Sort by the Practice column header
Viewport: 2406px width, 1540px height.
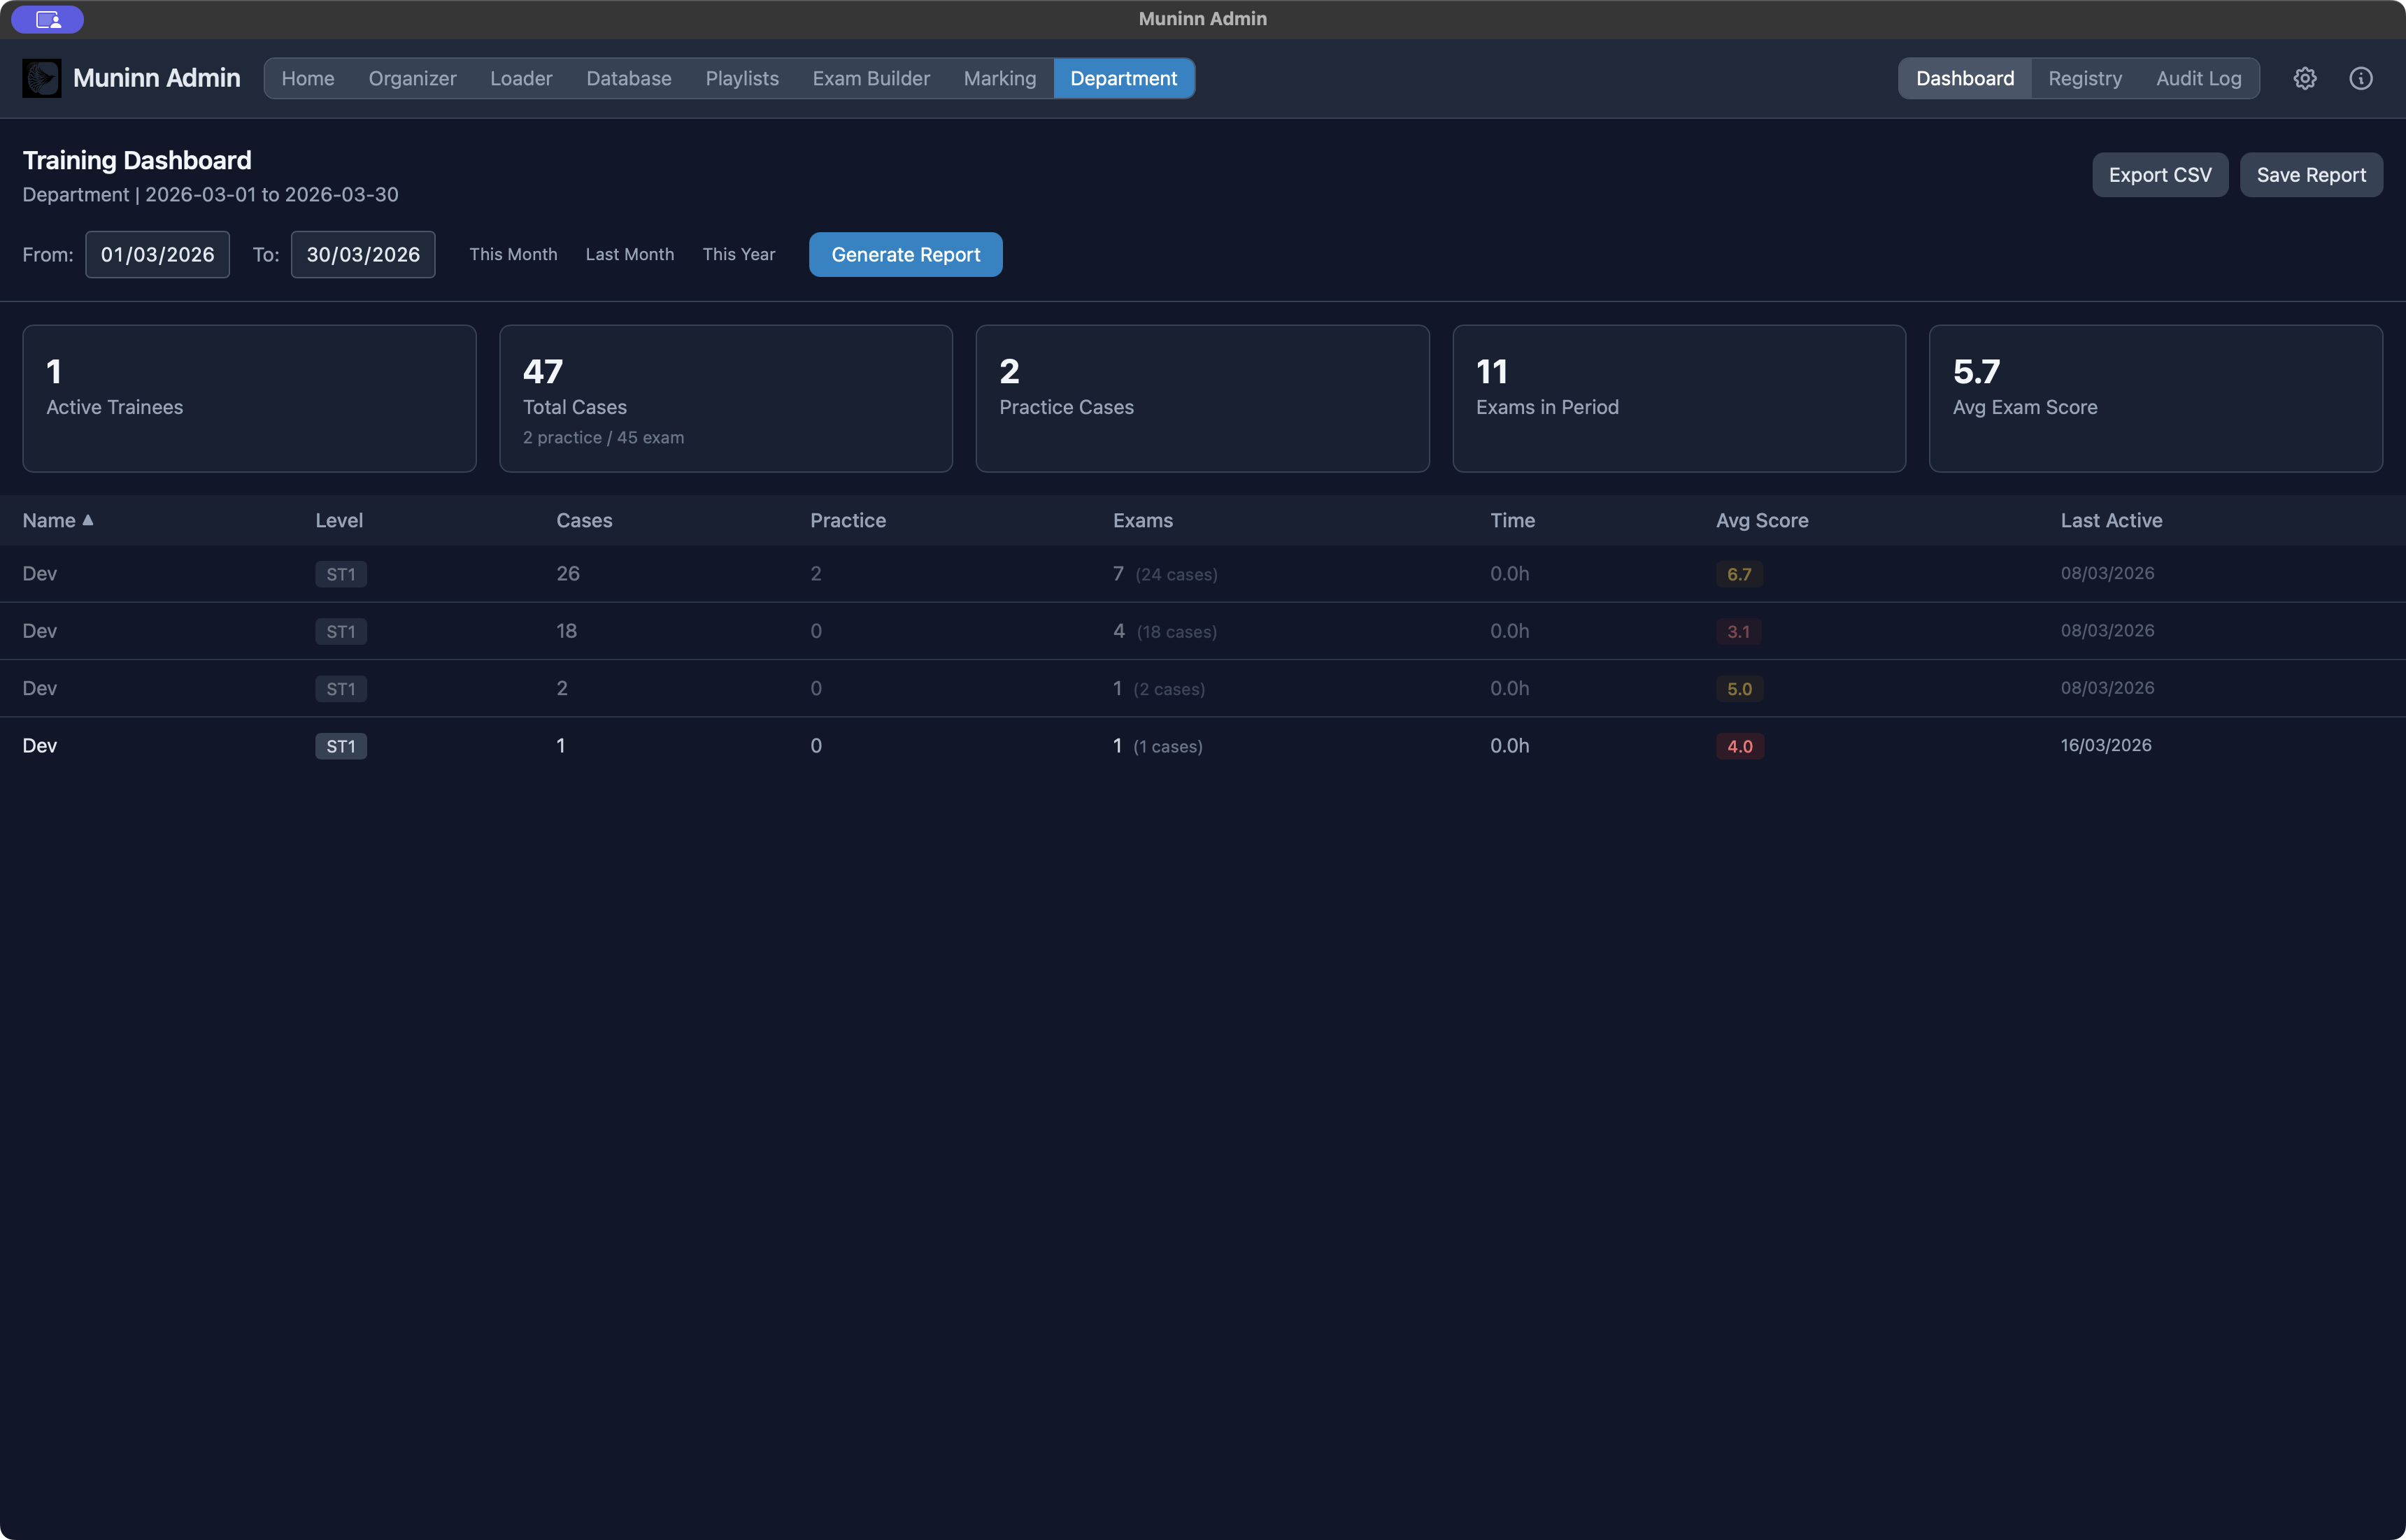click(x=848, y=520)
